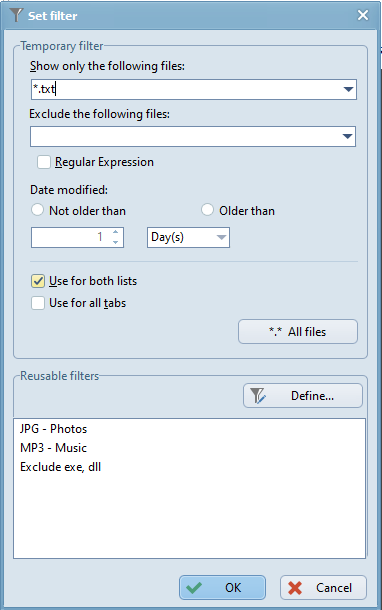Expand the Show only files dropdown

(349, 89)
